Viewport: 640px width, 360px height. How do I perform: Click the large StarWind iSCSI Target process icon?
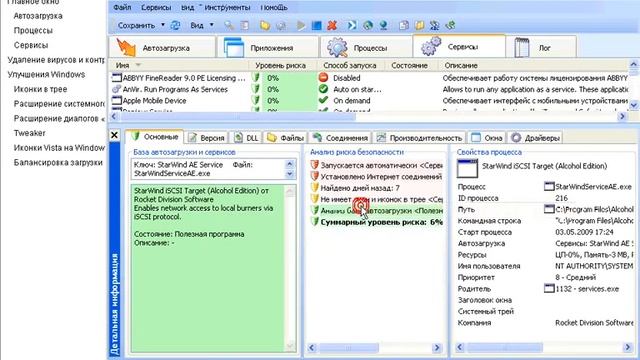[x=467, y=168]
